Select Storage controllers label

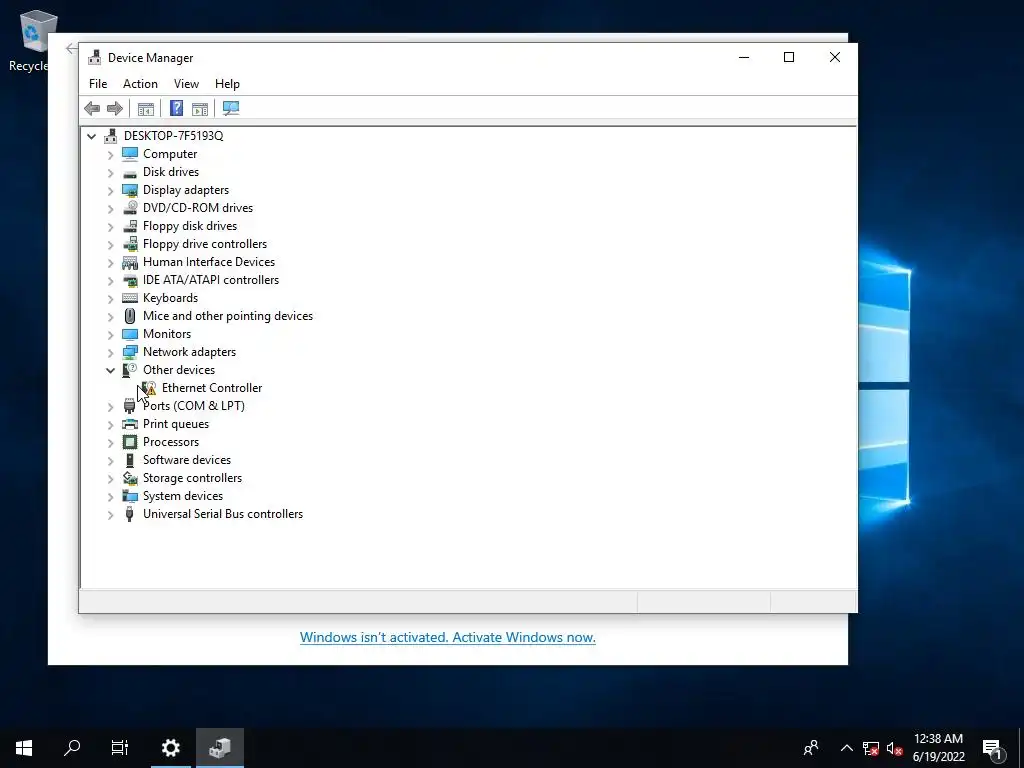[x=193, y=478]
